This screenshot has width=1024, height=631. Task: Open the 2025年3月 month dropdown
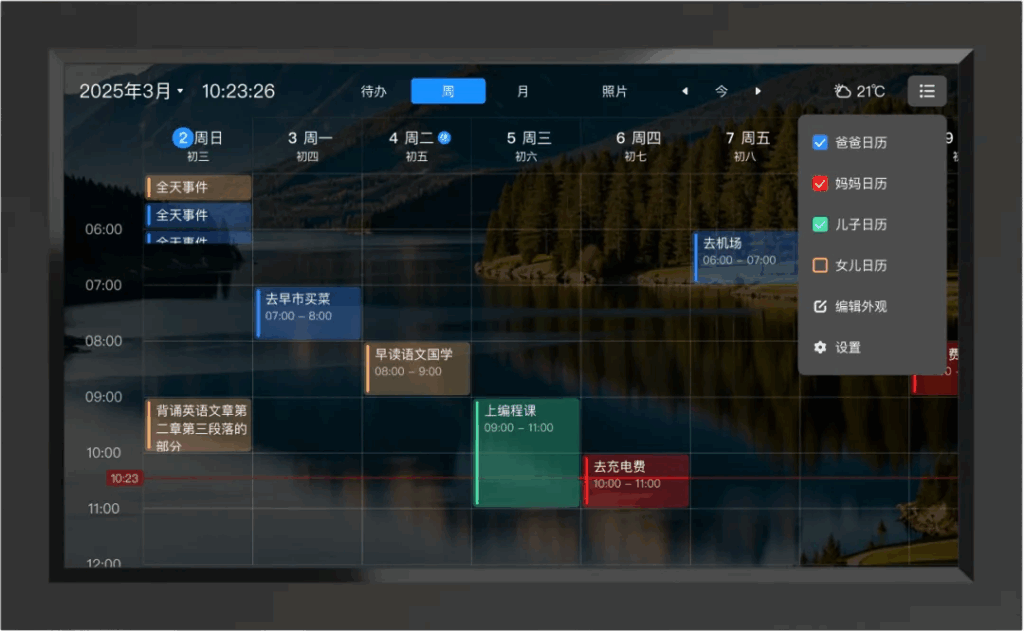tap(131, 91)
